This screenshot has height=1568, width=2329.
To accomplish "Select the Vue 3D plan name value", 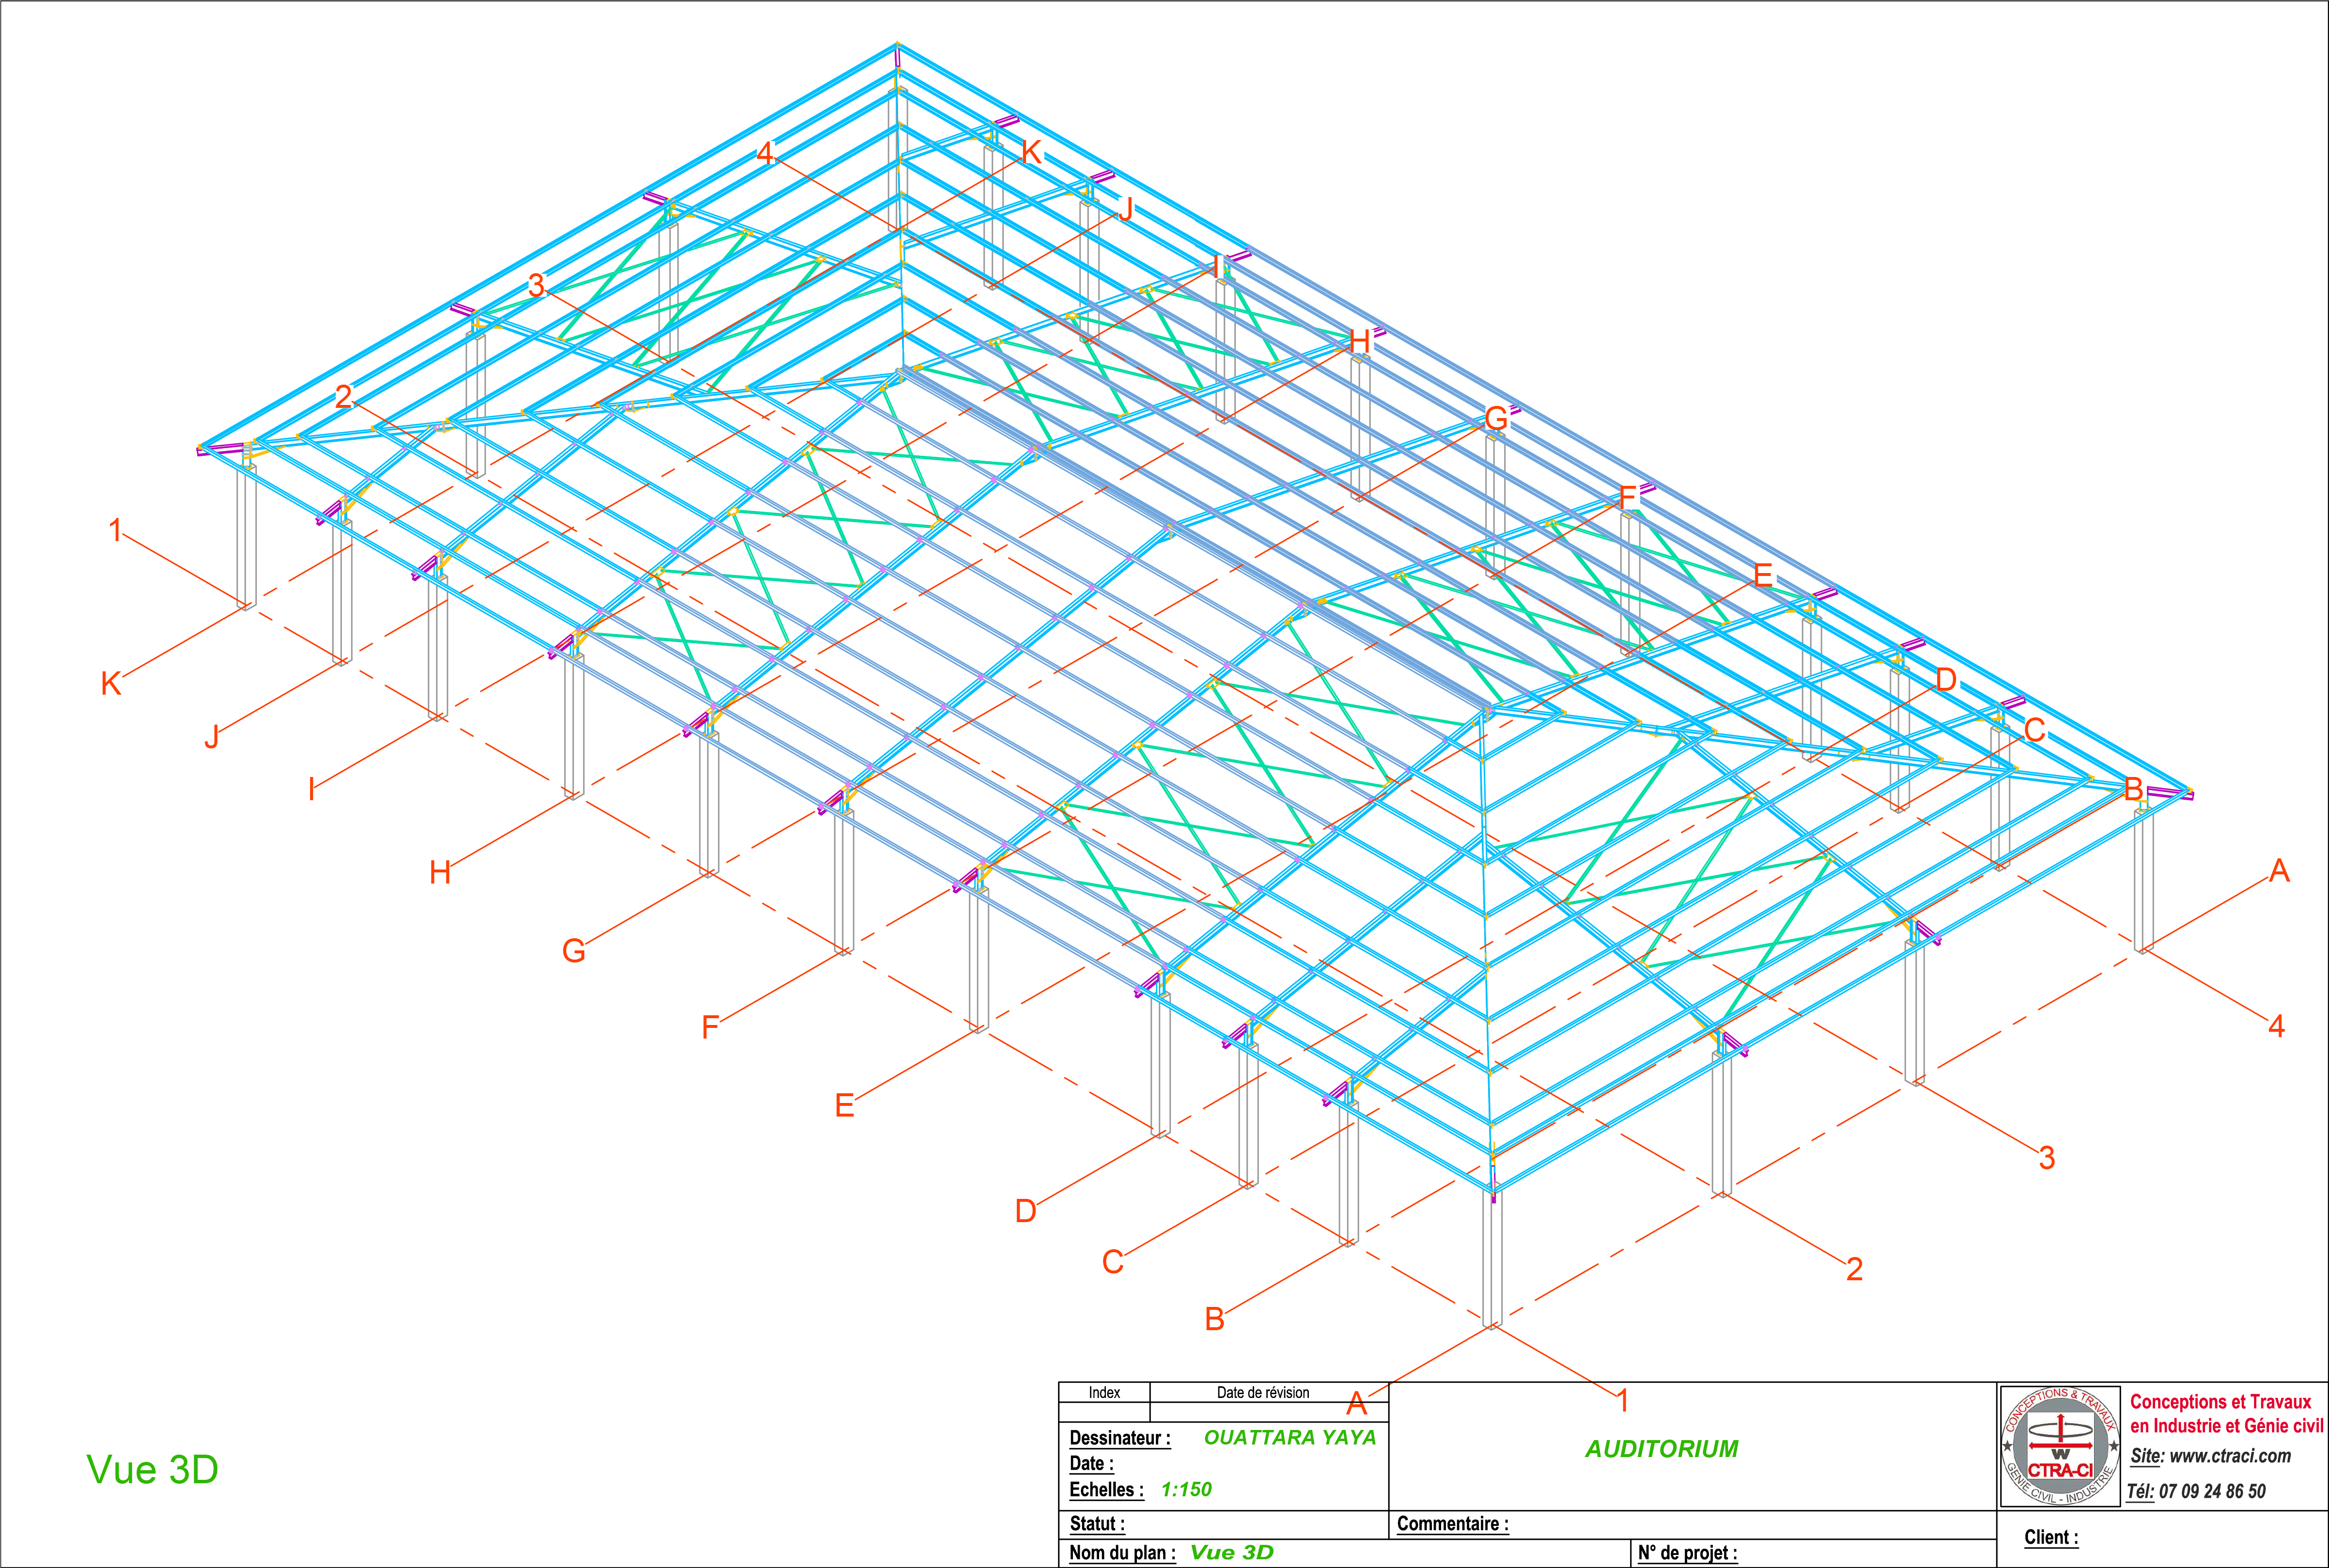I will click(1231, 1552).
